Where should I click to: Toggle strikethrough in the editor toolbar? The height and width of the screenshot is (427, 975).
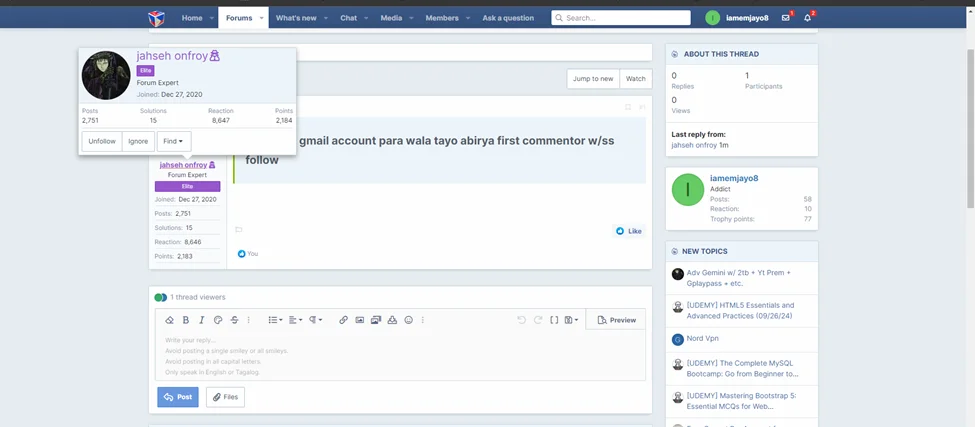[234, 320]
